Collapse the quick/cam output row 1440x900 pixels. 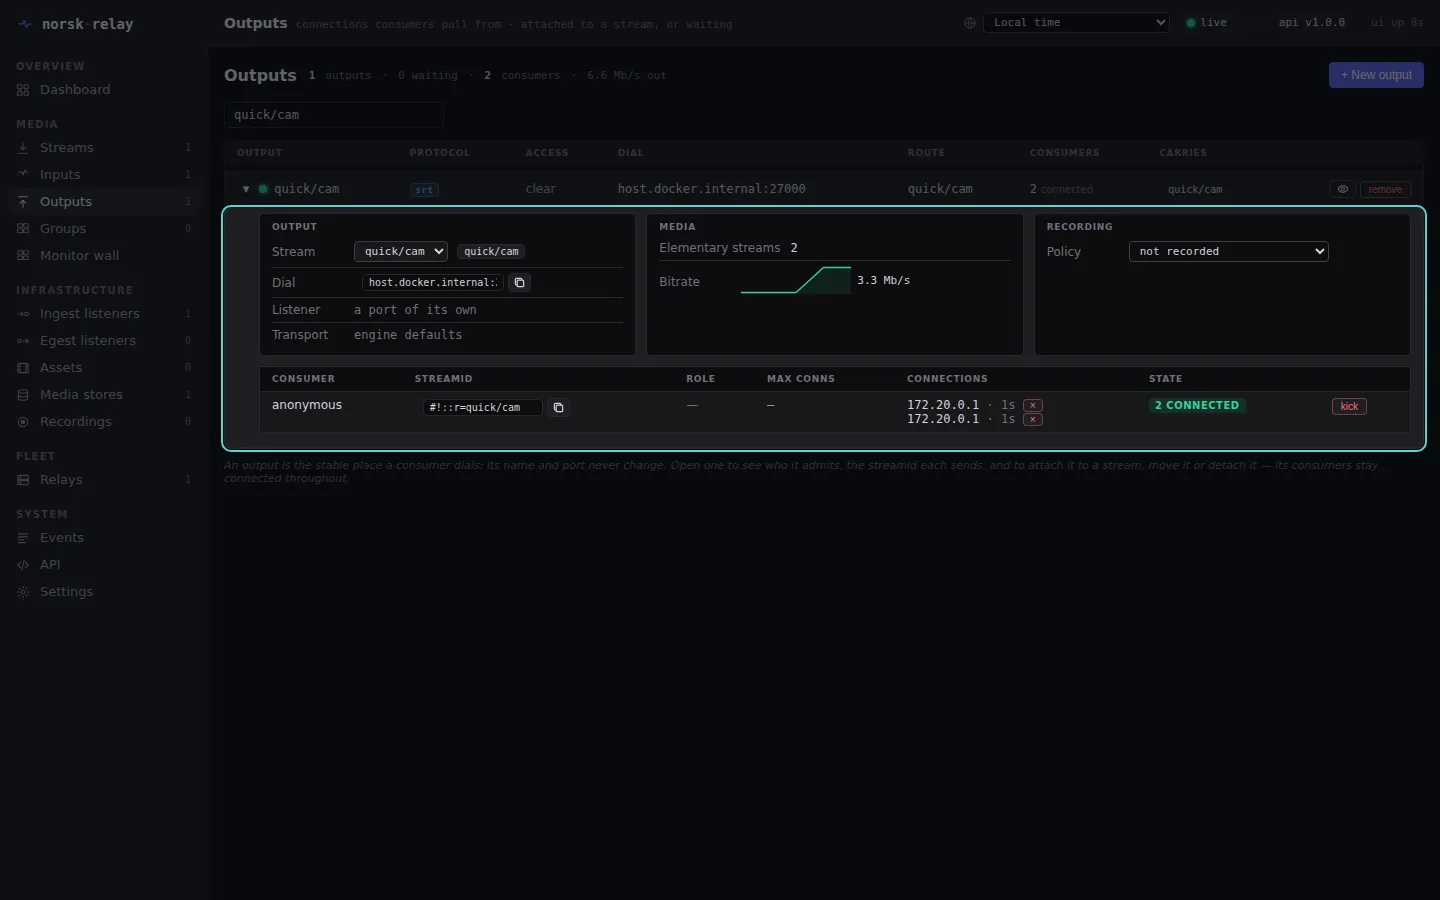click(246, 189)
